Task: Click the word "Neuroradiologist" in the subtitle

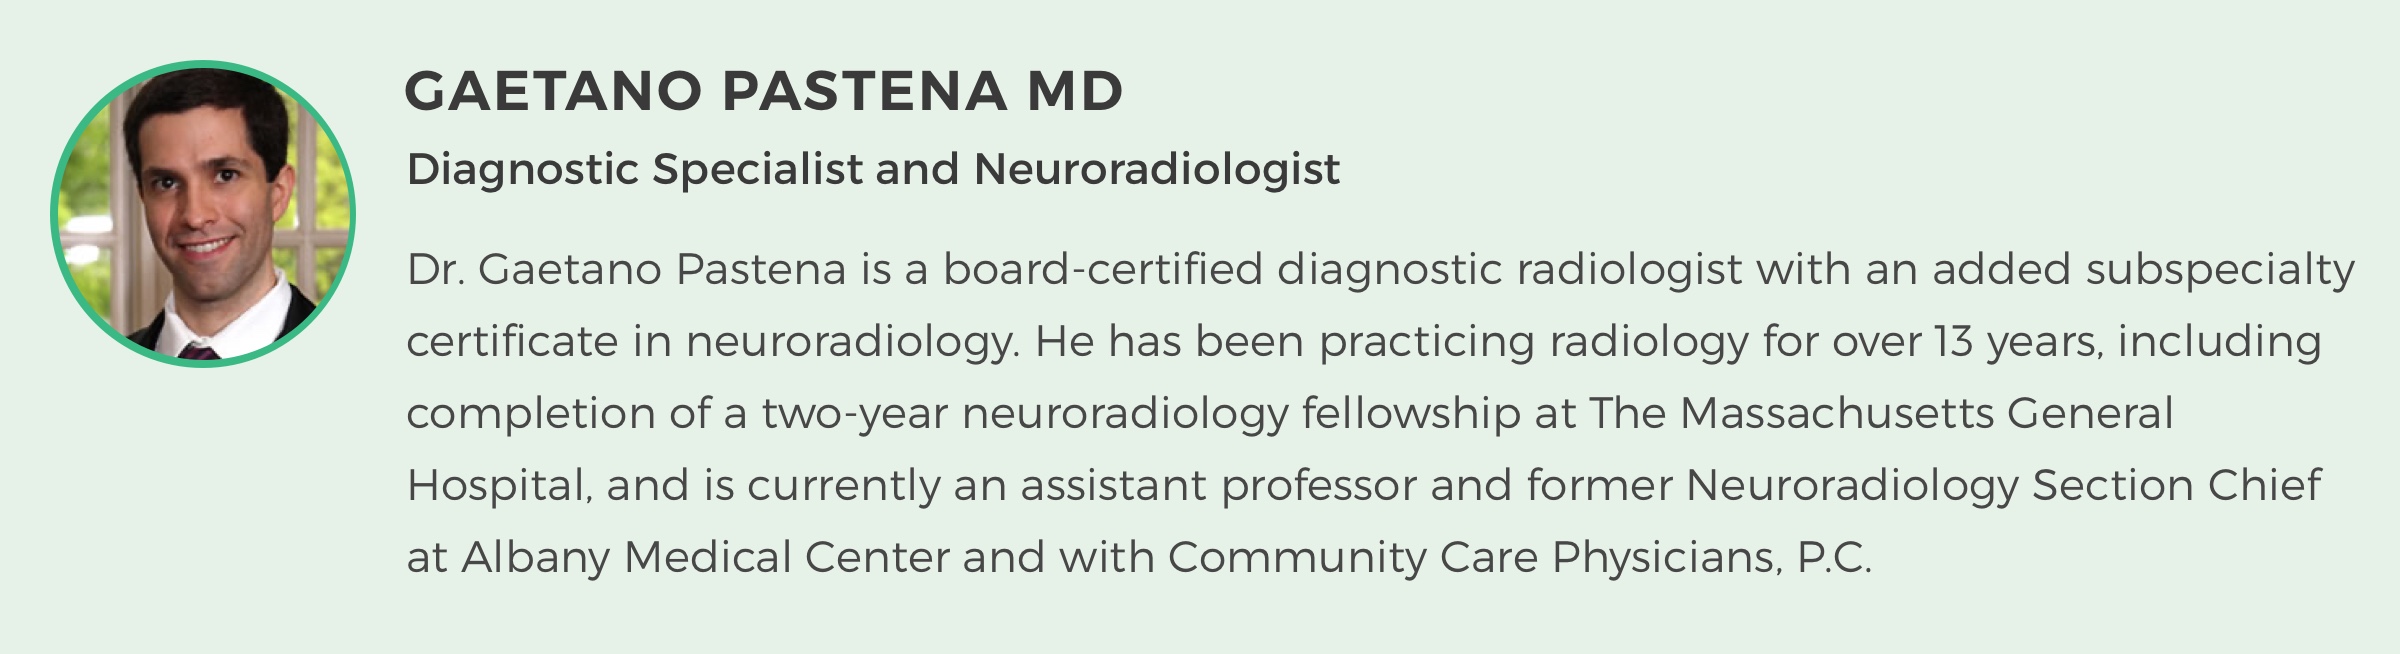Action: pyautogui.click(x=1156, y=169)
